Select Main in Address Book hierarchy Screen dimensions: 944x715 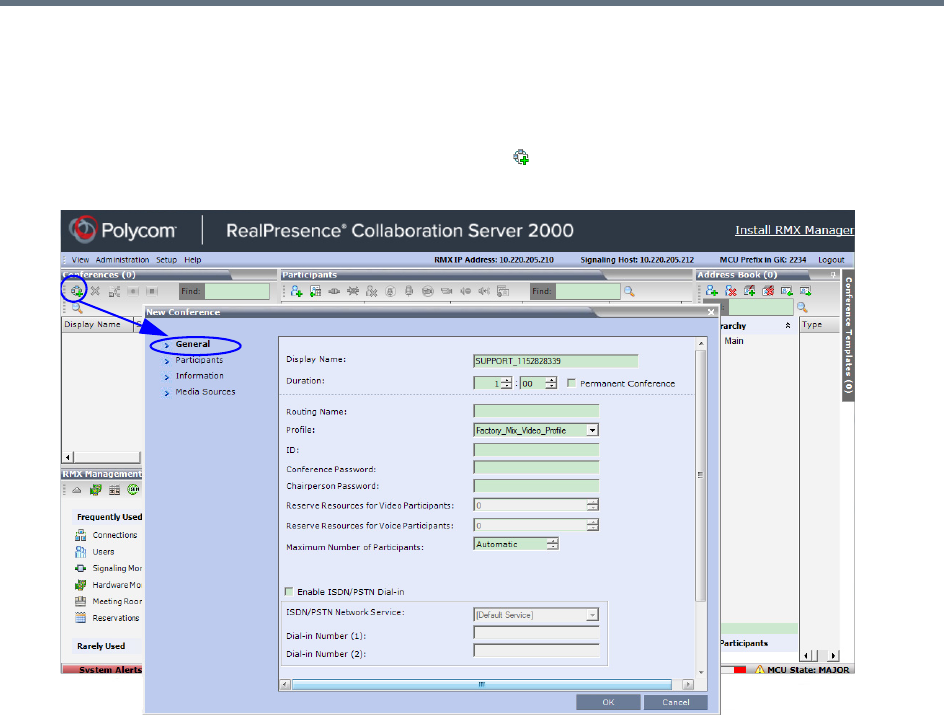pyautogui.click(x=734, y=341)
